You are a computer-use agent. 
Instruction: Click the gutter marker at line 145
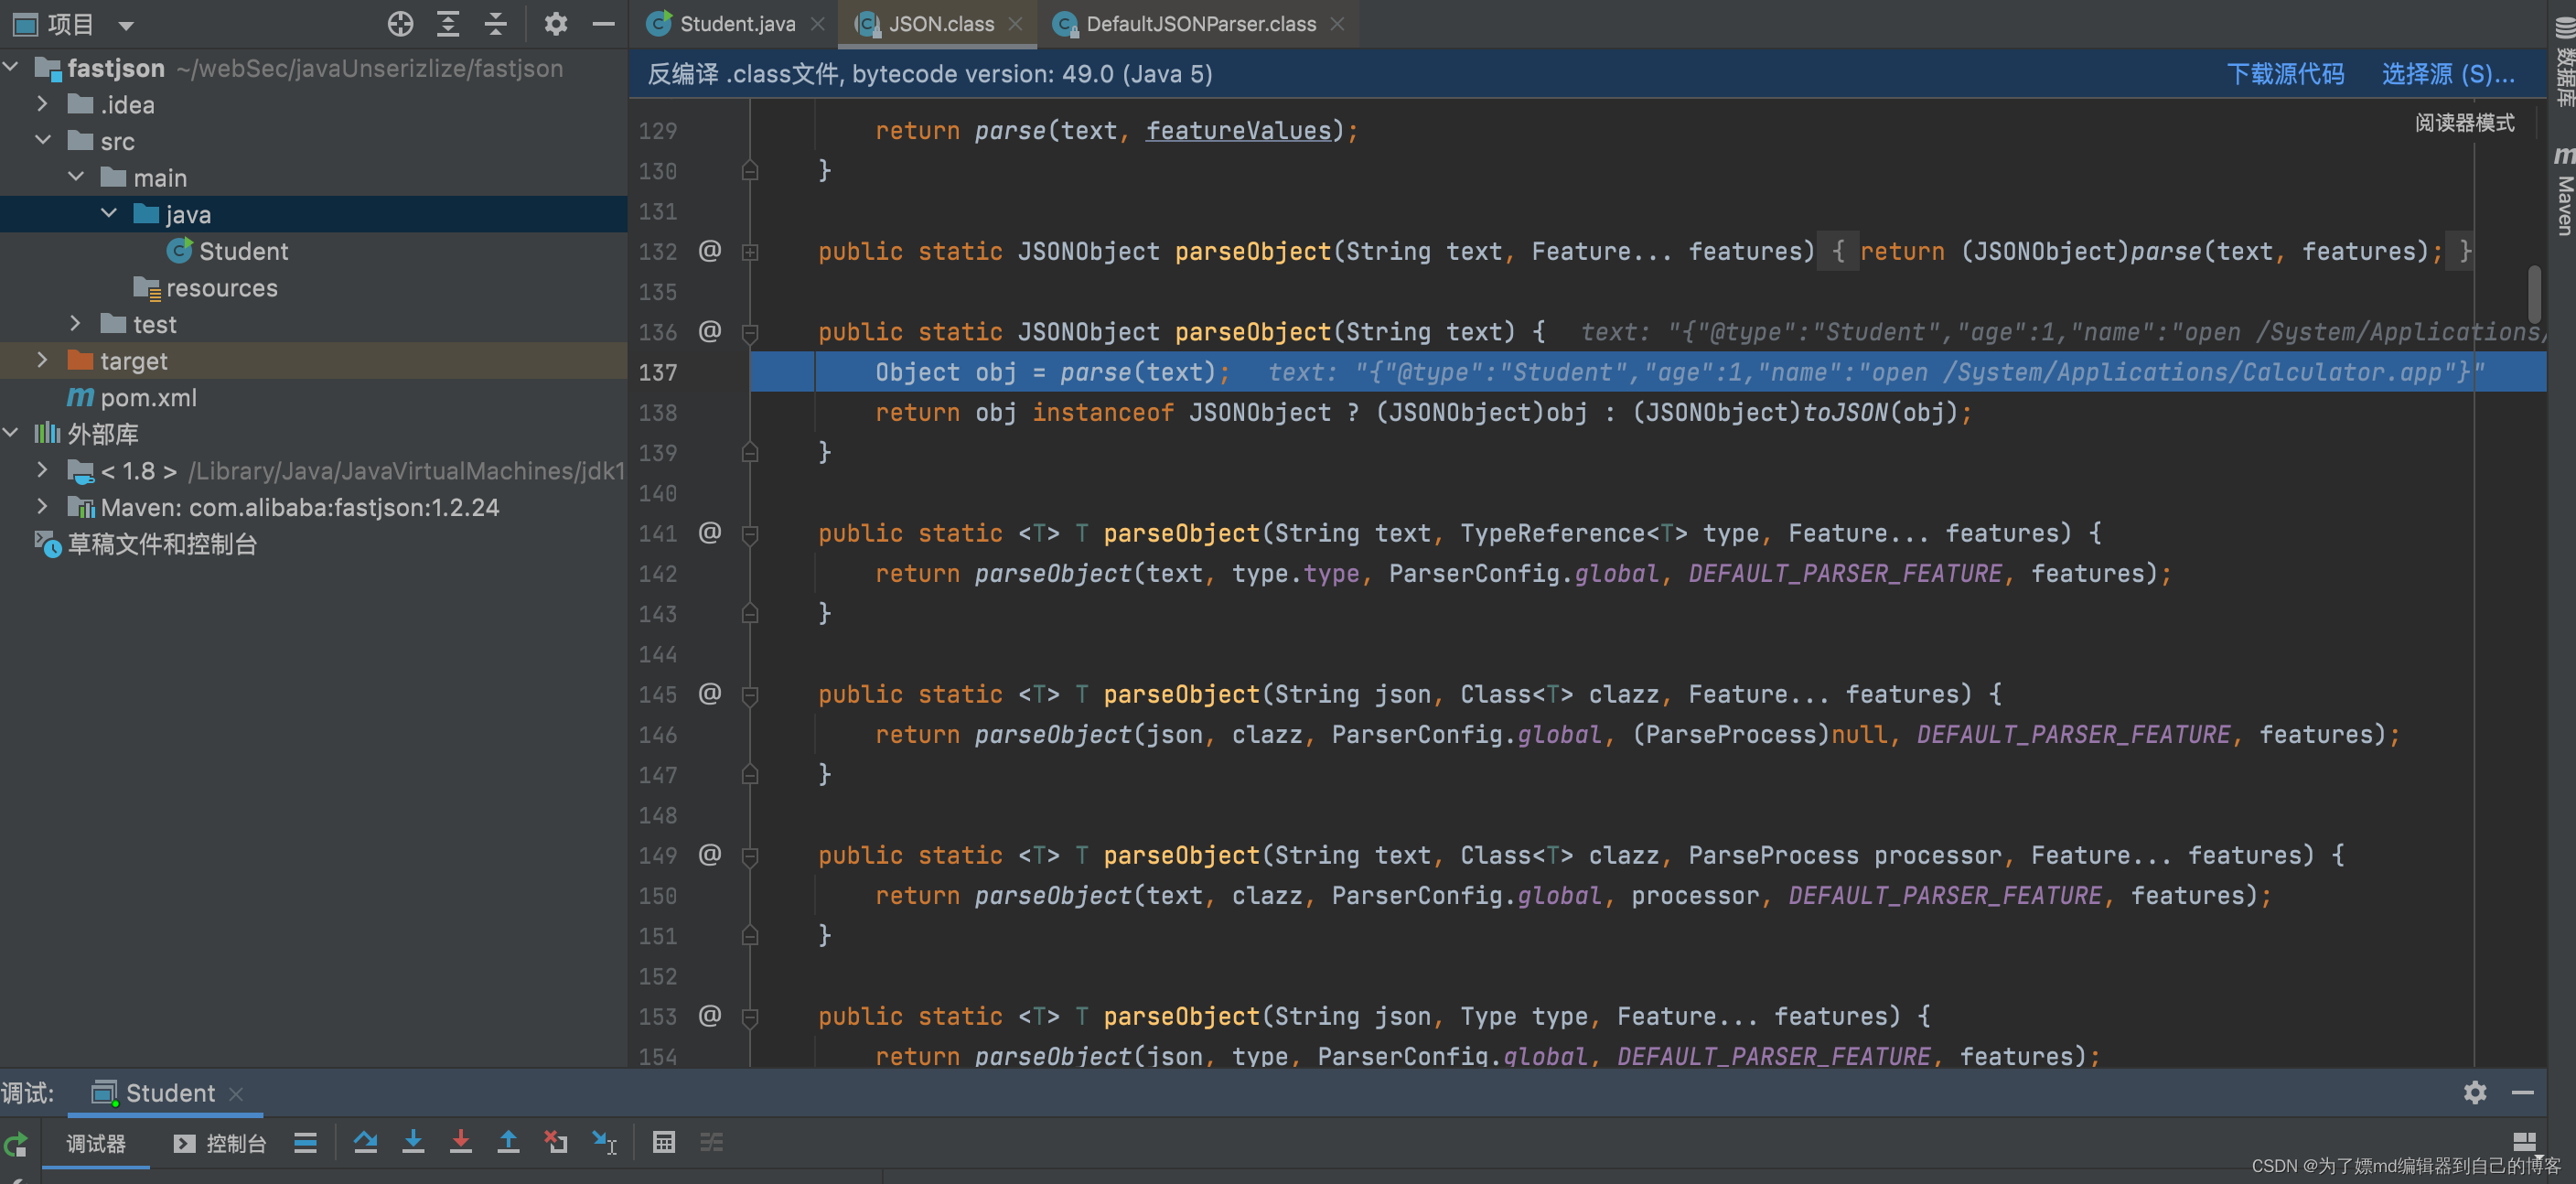point(710,694)
